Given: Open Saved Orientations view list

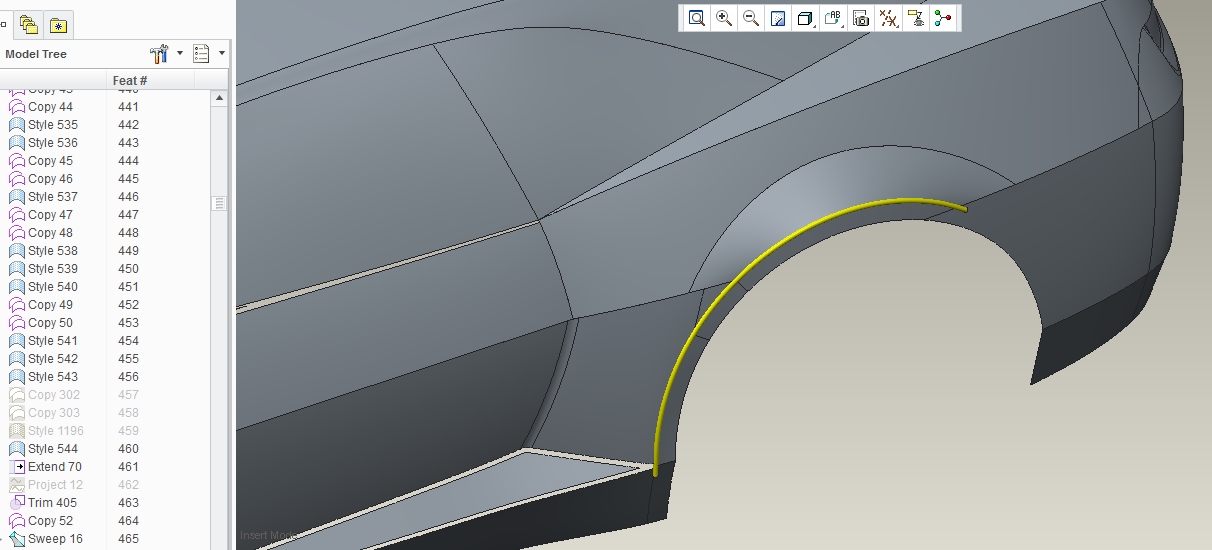Looking at the screenshot, I should [833, 18].
